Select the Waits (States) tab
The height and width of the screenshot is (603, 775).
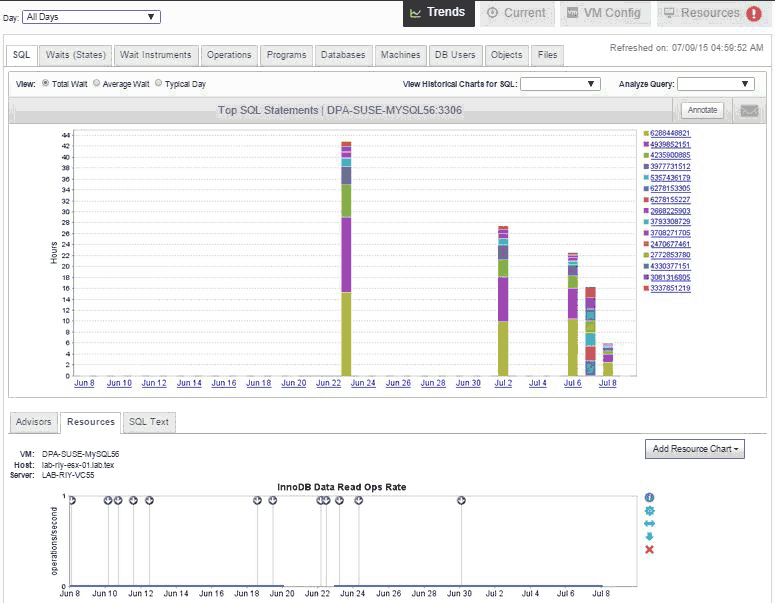point(76,55)
